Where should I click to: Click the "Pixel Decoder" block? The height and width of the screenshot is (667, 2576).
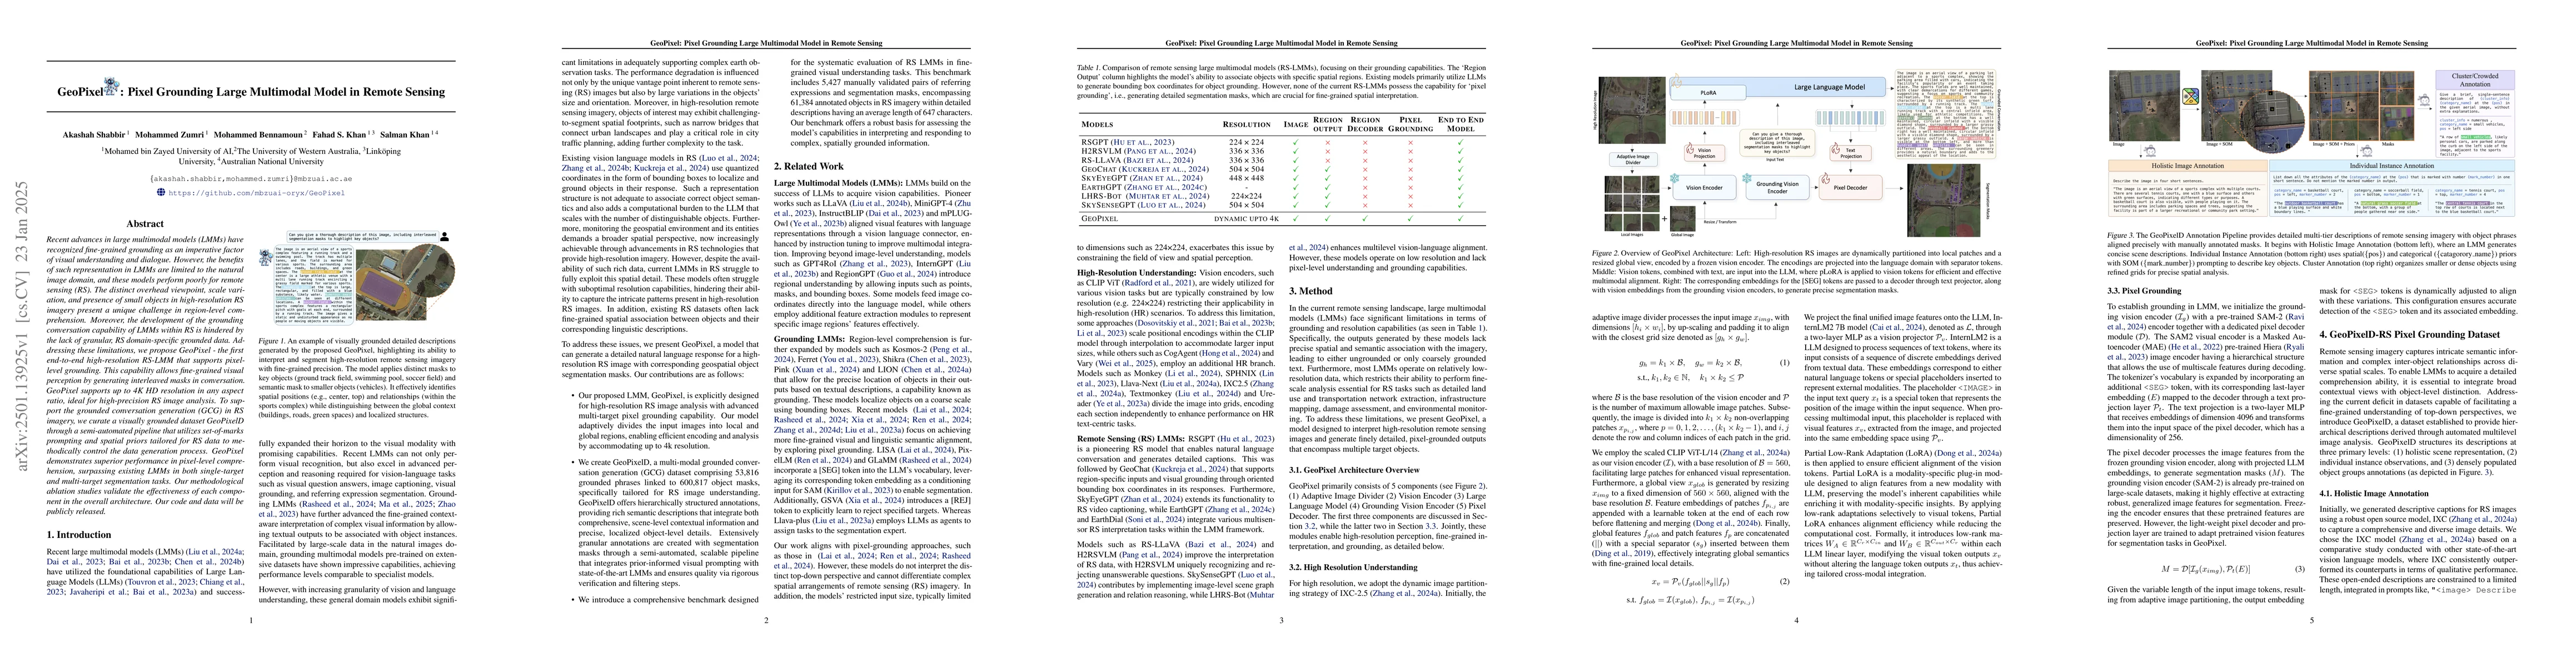point(1851,188)
